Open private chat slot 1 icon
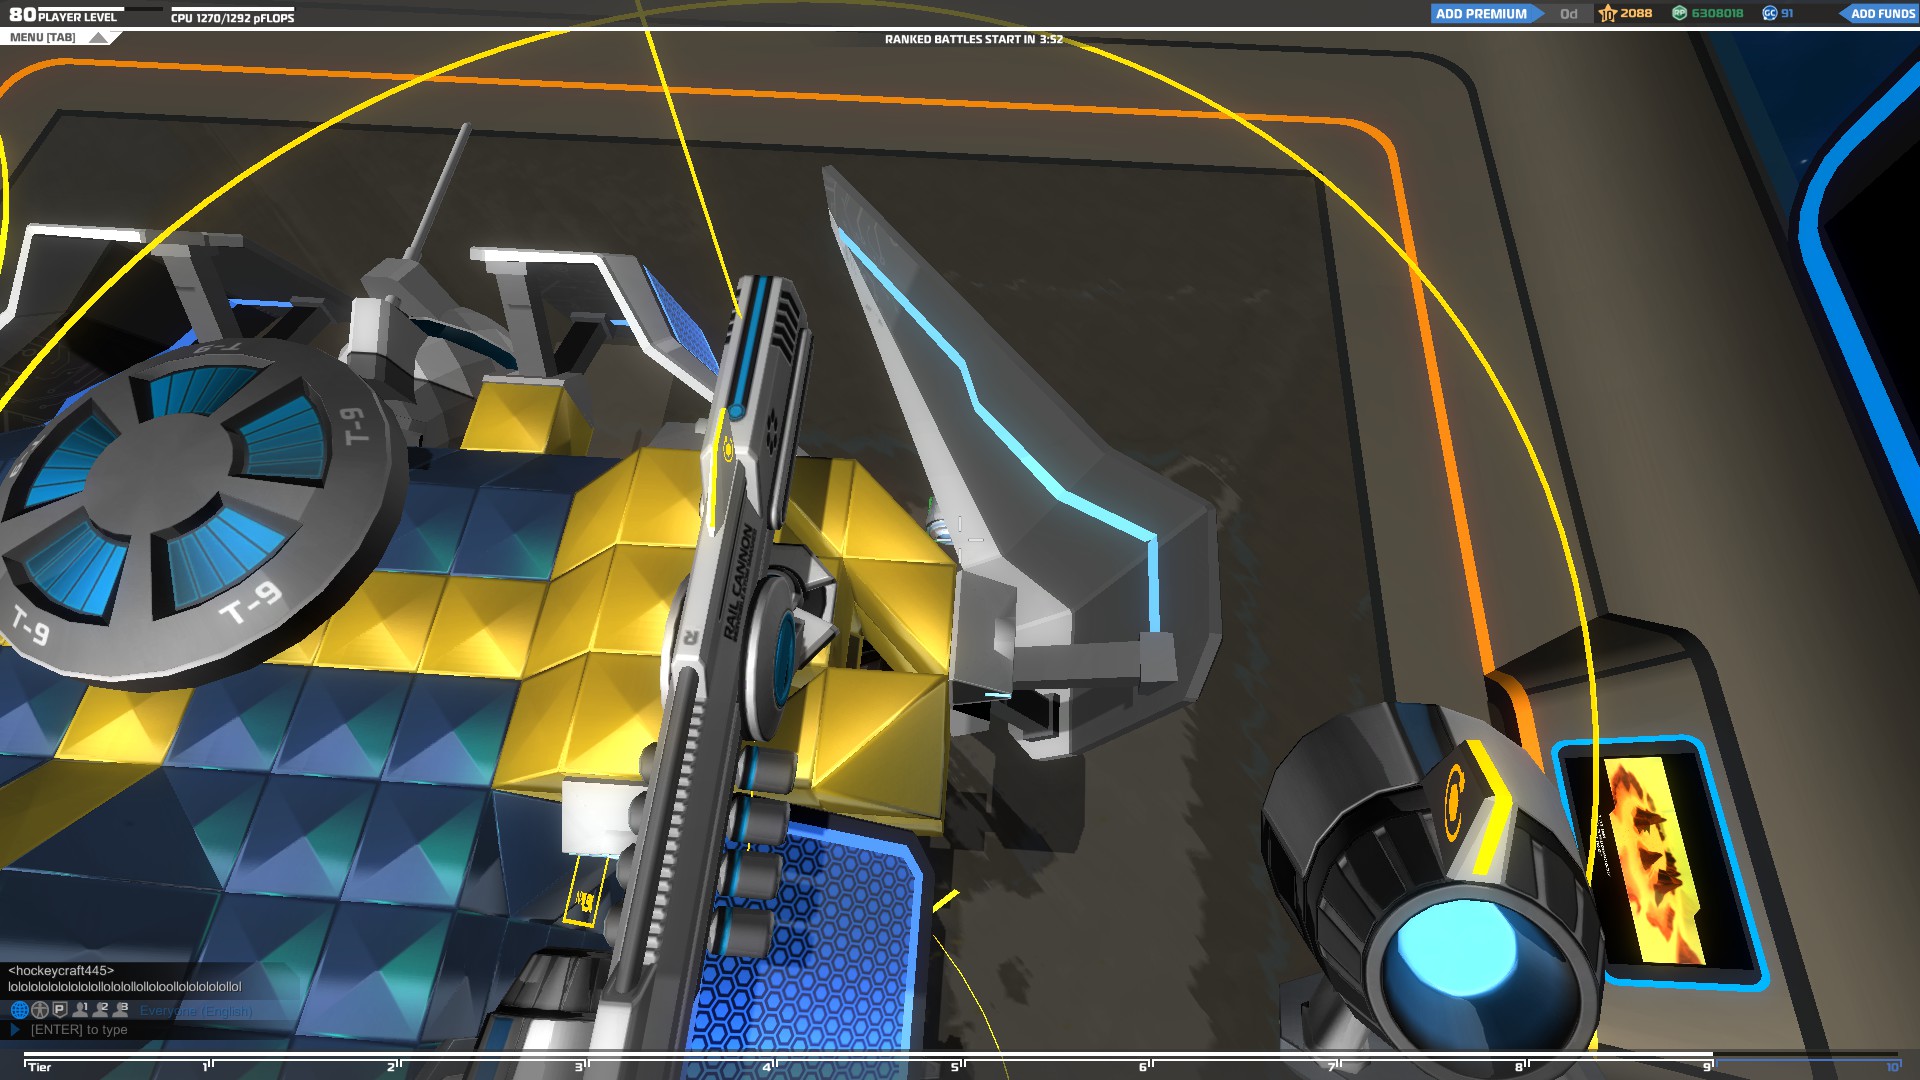 [x=81, y=1010]
